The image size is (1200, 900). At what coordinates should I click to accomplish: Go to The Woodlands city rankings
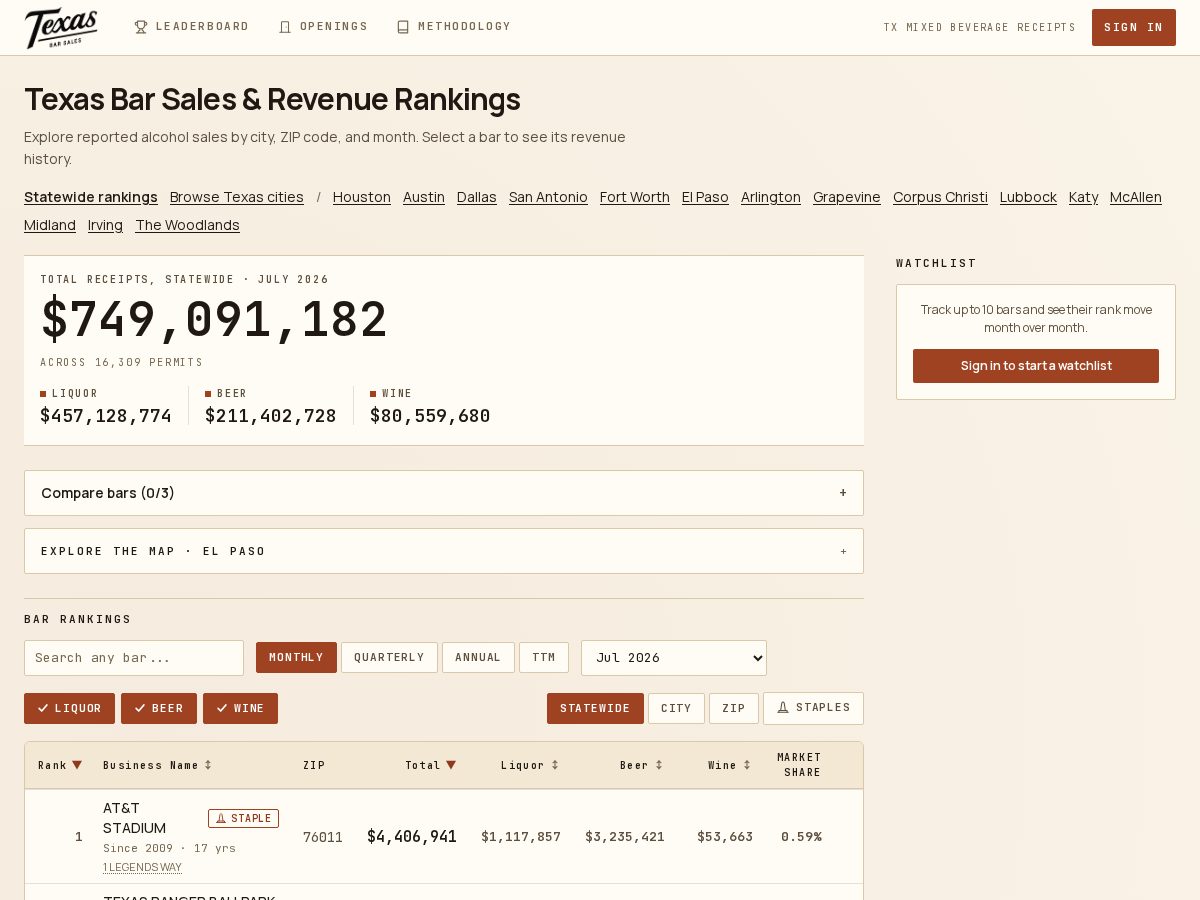point(188,225)
